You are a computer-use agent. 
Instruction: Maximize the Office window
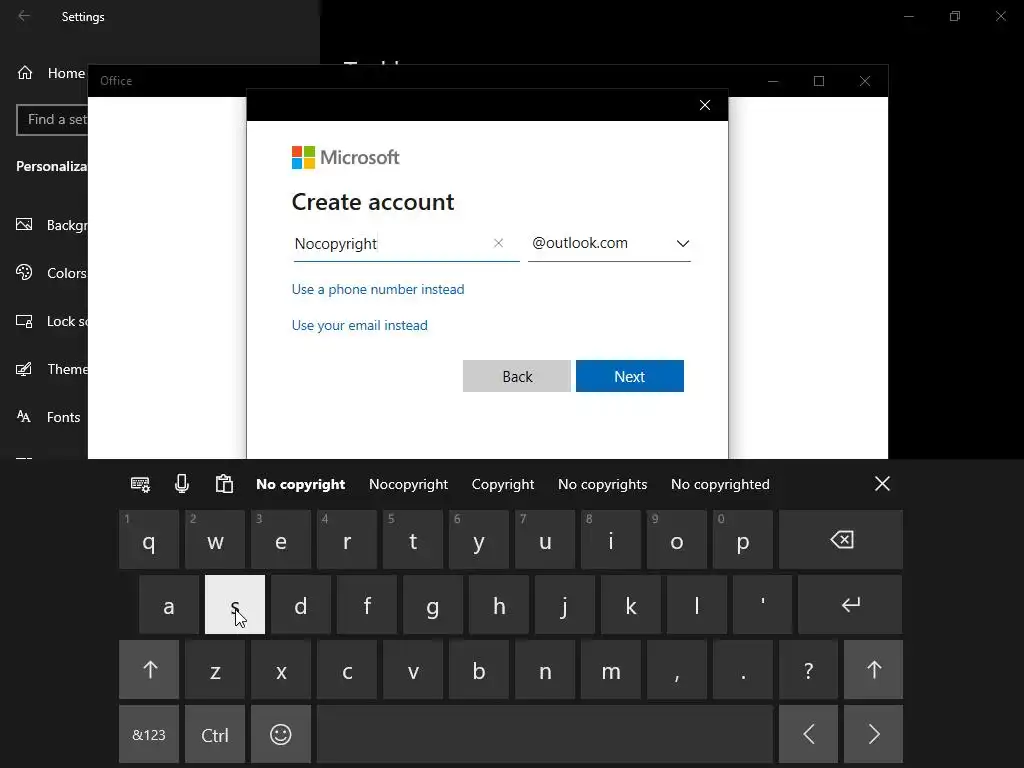(819, 81)
